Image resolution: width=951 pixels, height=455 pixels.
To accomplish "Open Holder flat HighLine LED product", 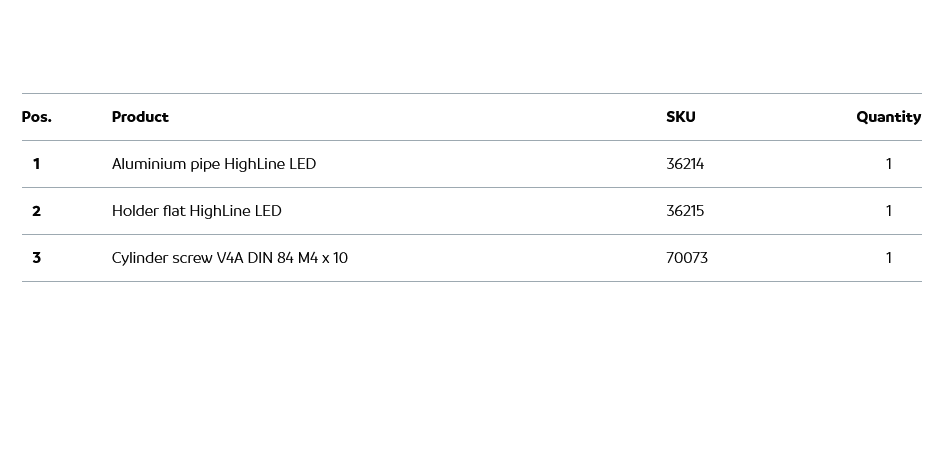I will [197, 211].
